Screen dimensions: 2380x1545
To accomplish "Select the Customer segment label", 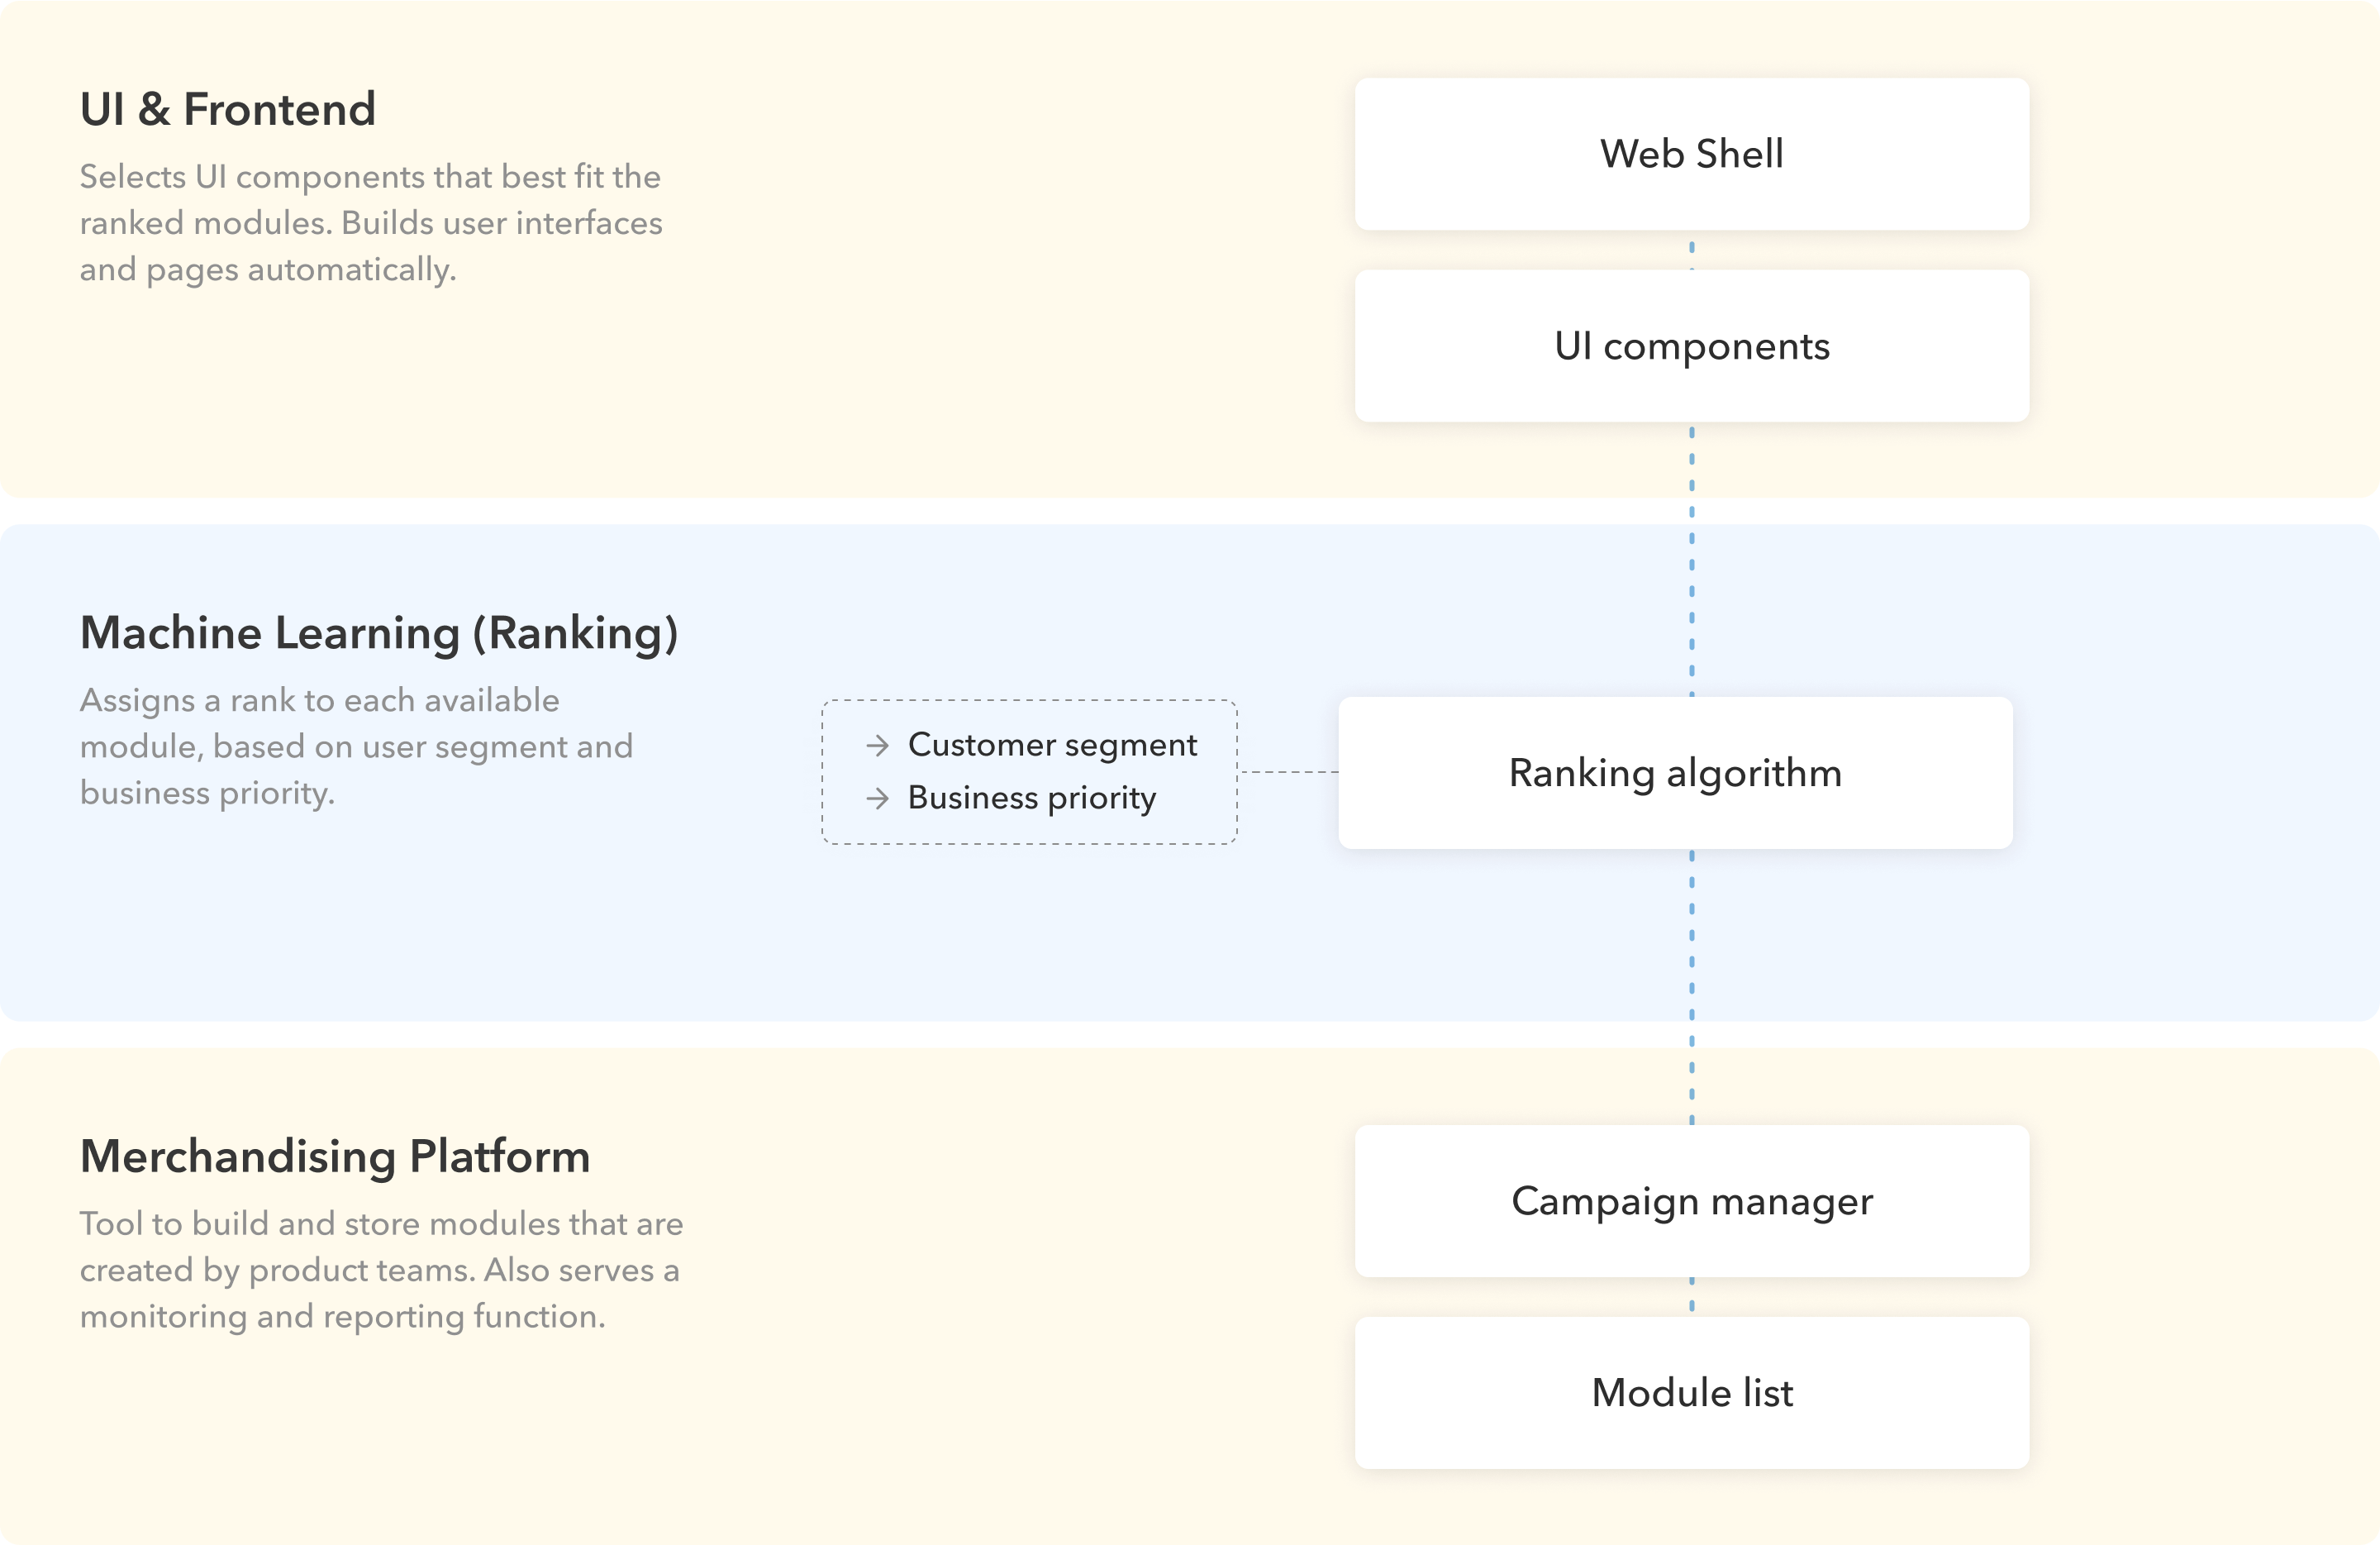I will (x=1052, y=745).
